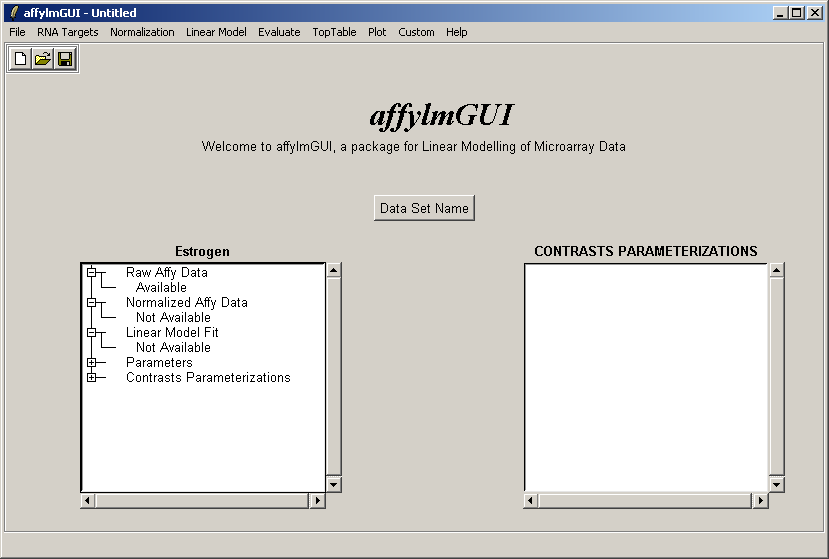Click the Estrogen tree's scroll down arrow
This screenshot has height=559, width=829.
tap(334, 484)
